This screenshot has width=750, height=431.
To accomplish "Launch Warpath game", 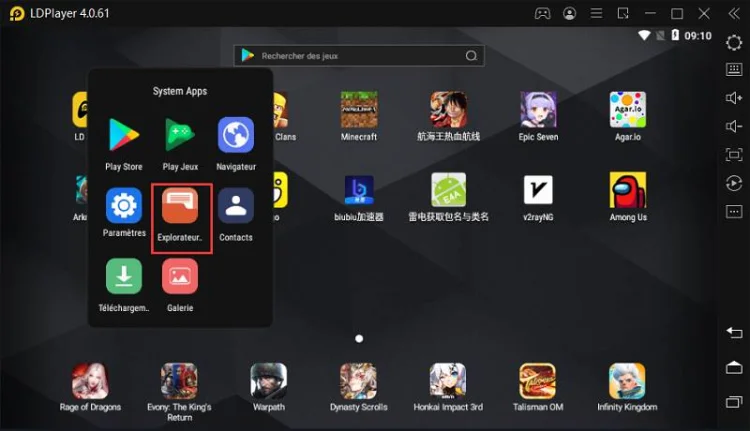I will click(x=269, y=381).
